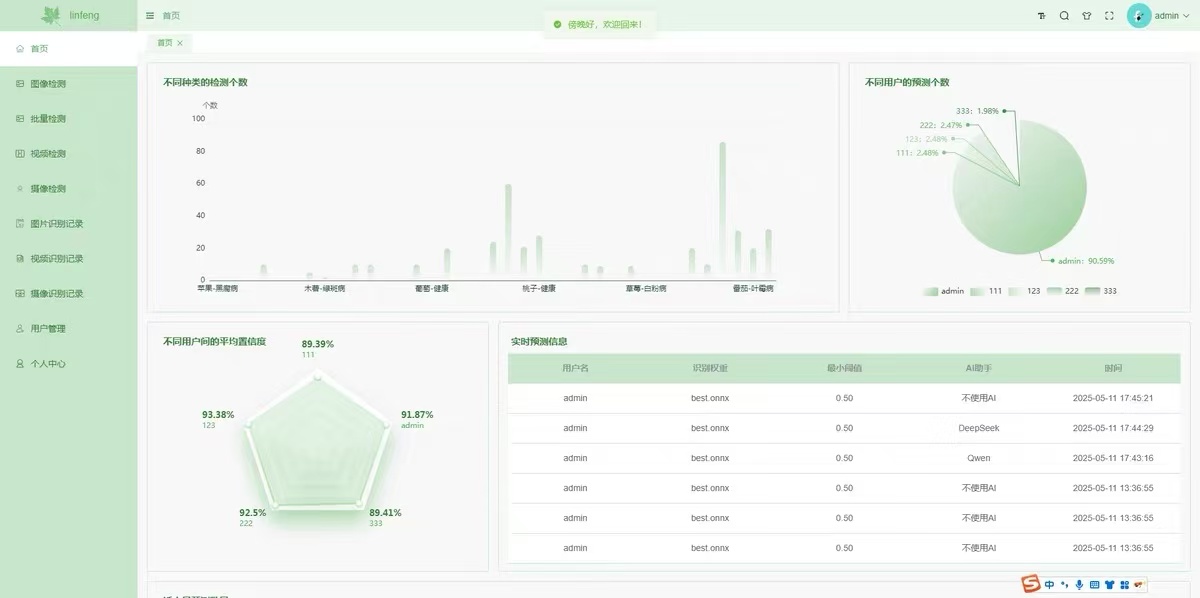Screen dimensions: 1200x598
Task: Toggle Sogou 中 Chinese/English mode
Action: pos(1049,585)
